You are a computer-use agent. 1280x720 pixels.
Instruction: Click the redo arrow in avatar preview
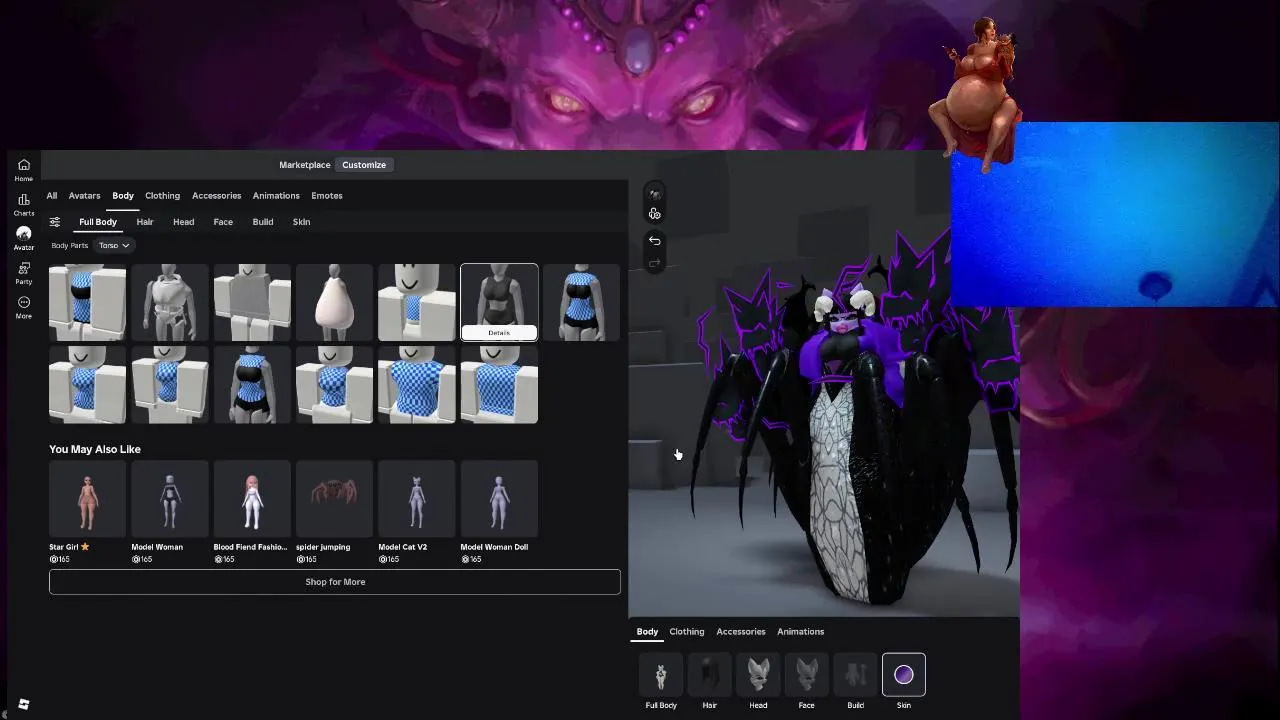[654, 263]
